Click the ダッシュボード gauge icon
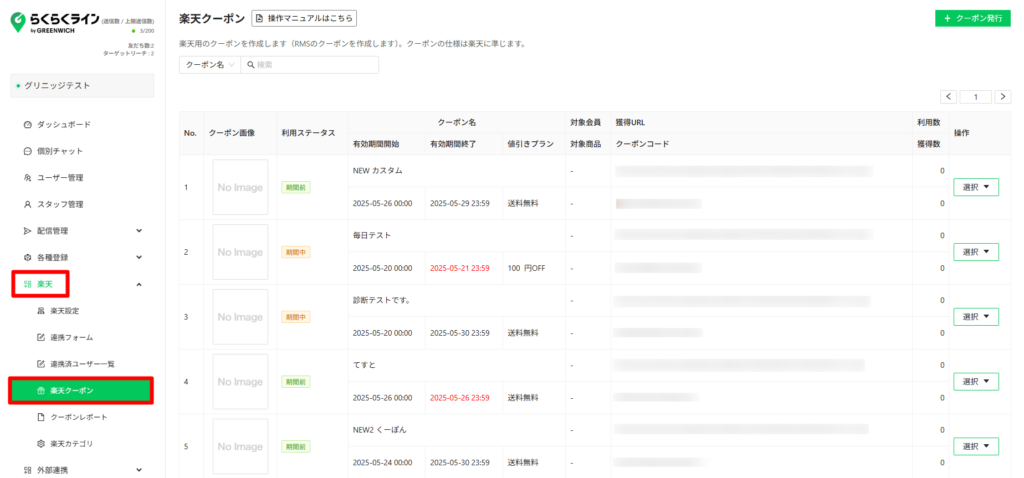Image resolution: width=1024 pixels, height=478 pixels. 27,124
